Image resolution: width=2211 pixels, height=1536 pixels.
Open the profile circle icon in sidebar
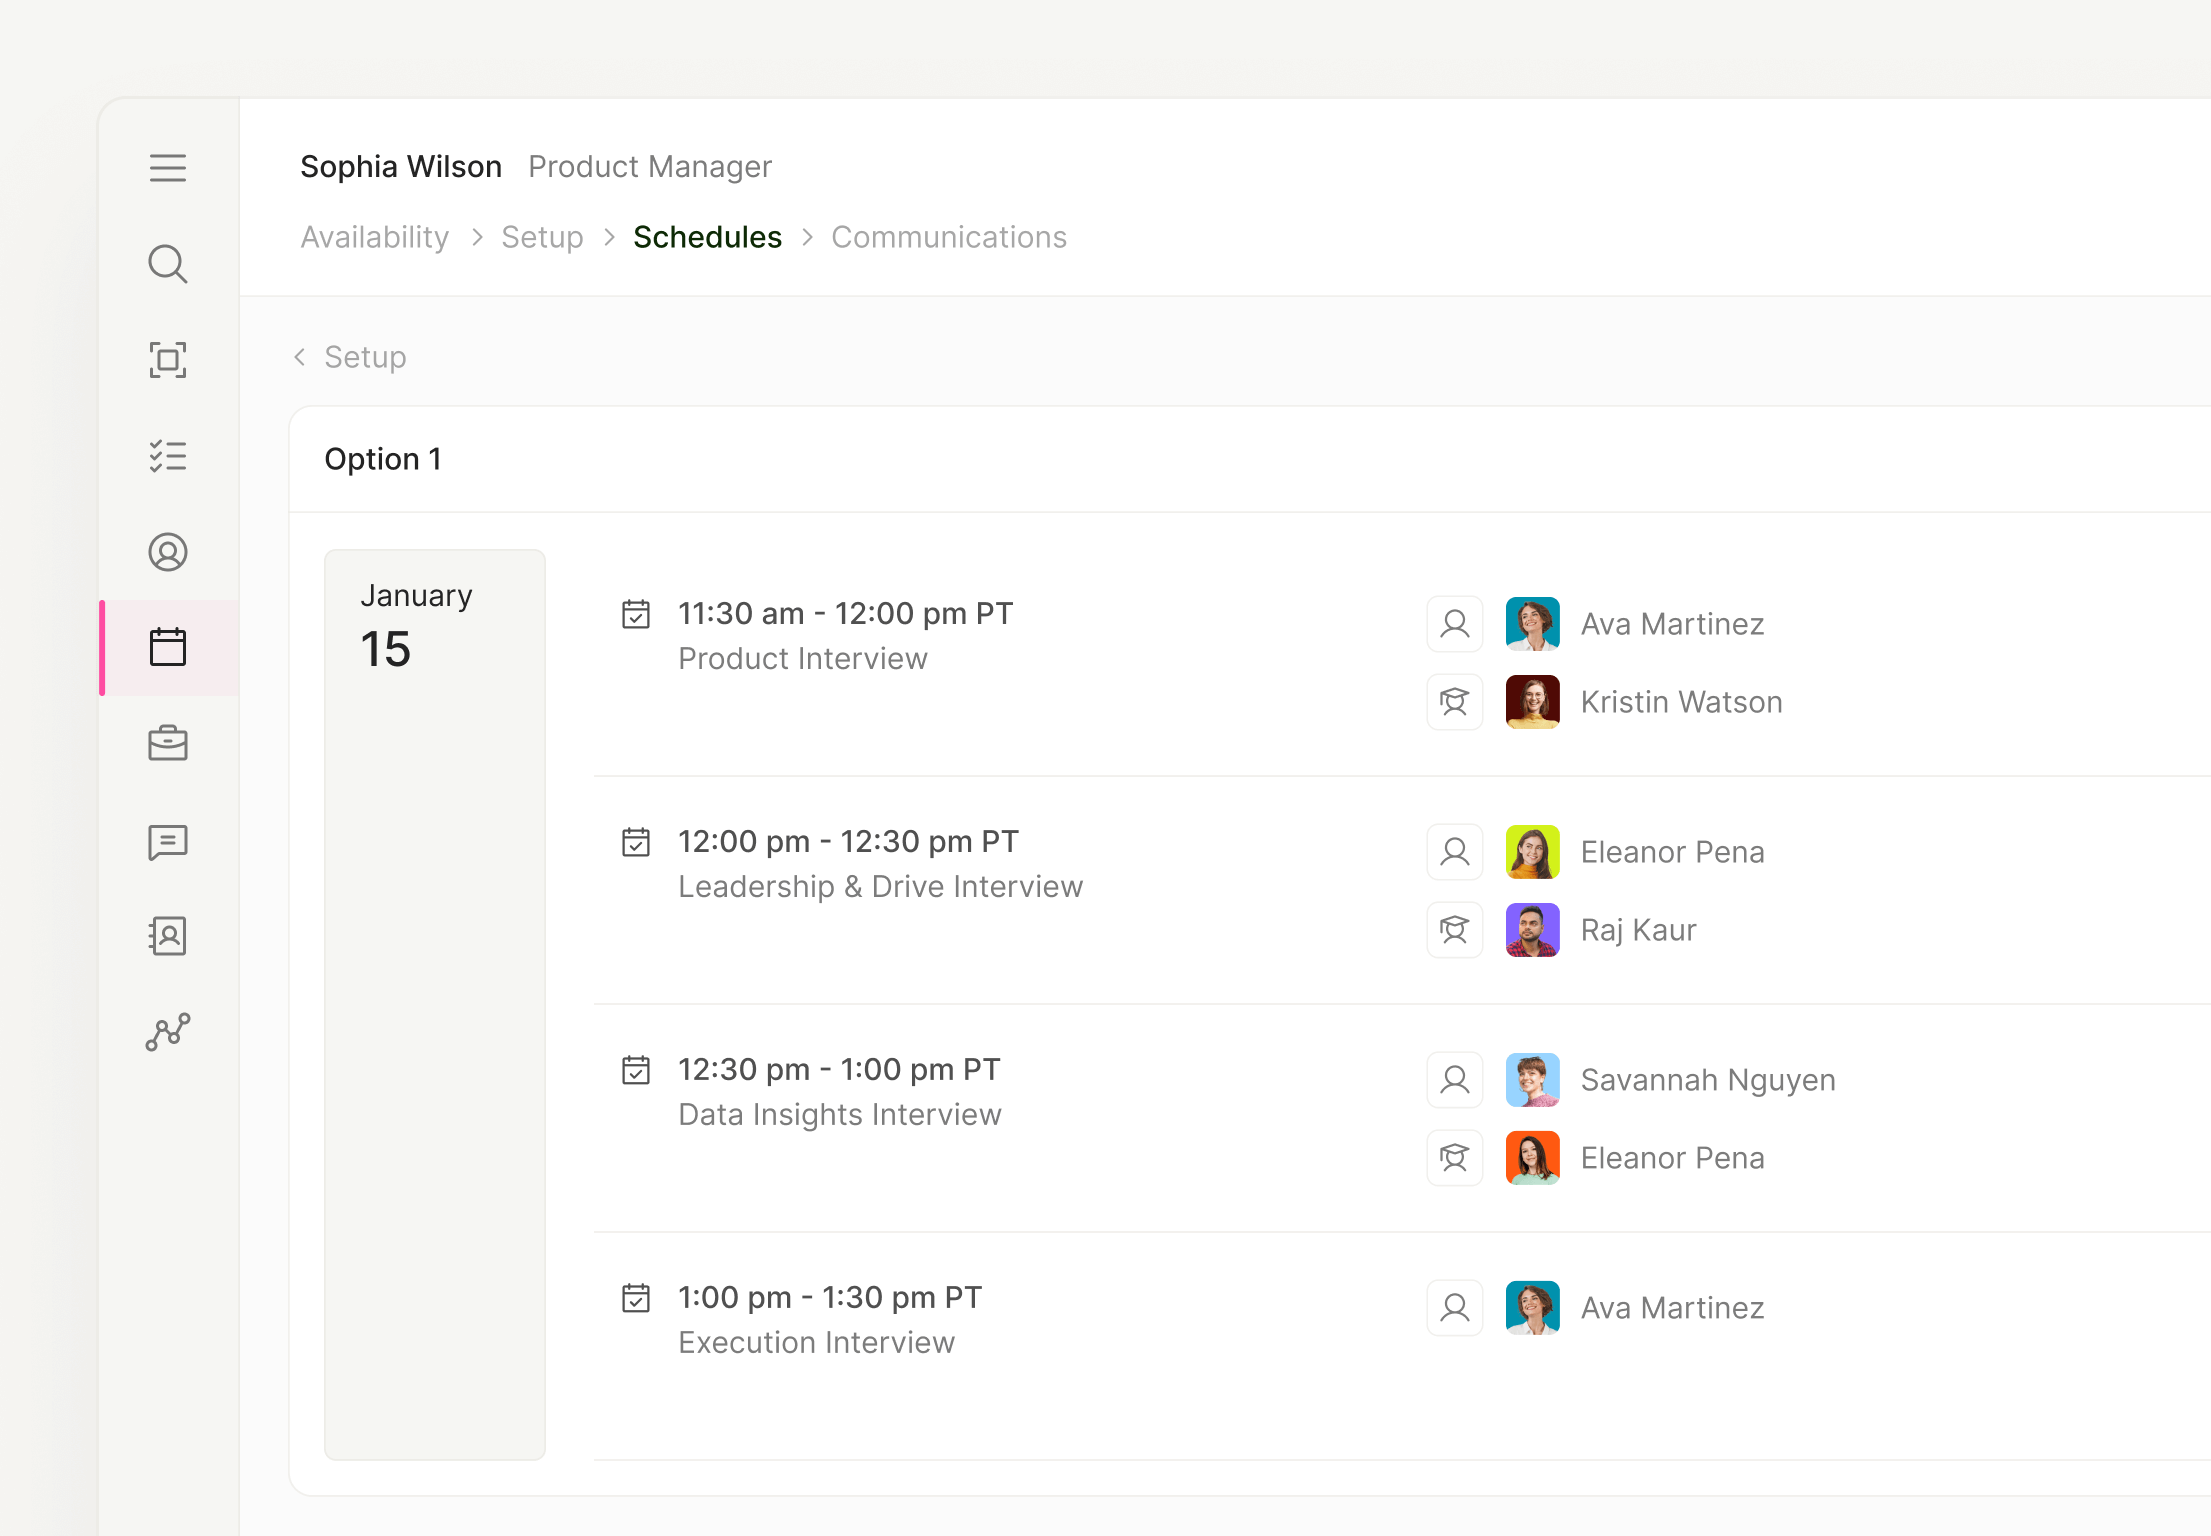tap(168, 552)
